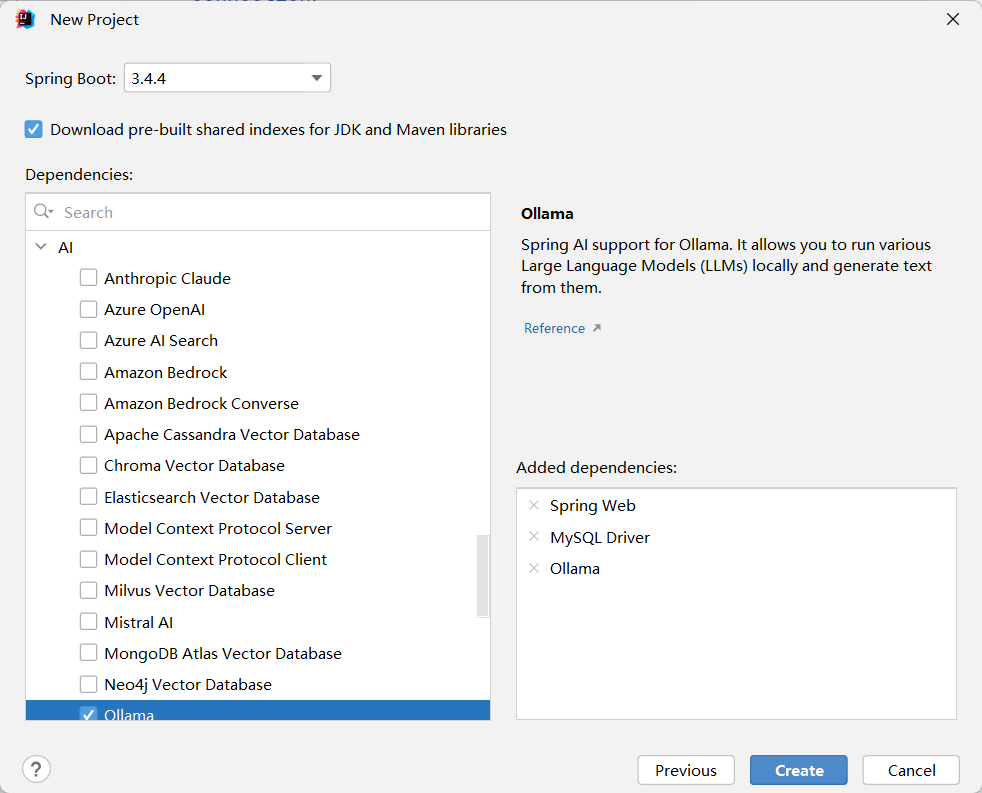Check the Anthropic Claude dependency
Viewport: 982px width, 793px height.
point(89,278)
